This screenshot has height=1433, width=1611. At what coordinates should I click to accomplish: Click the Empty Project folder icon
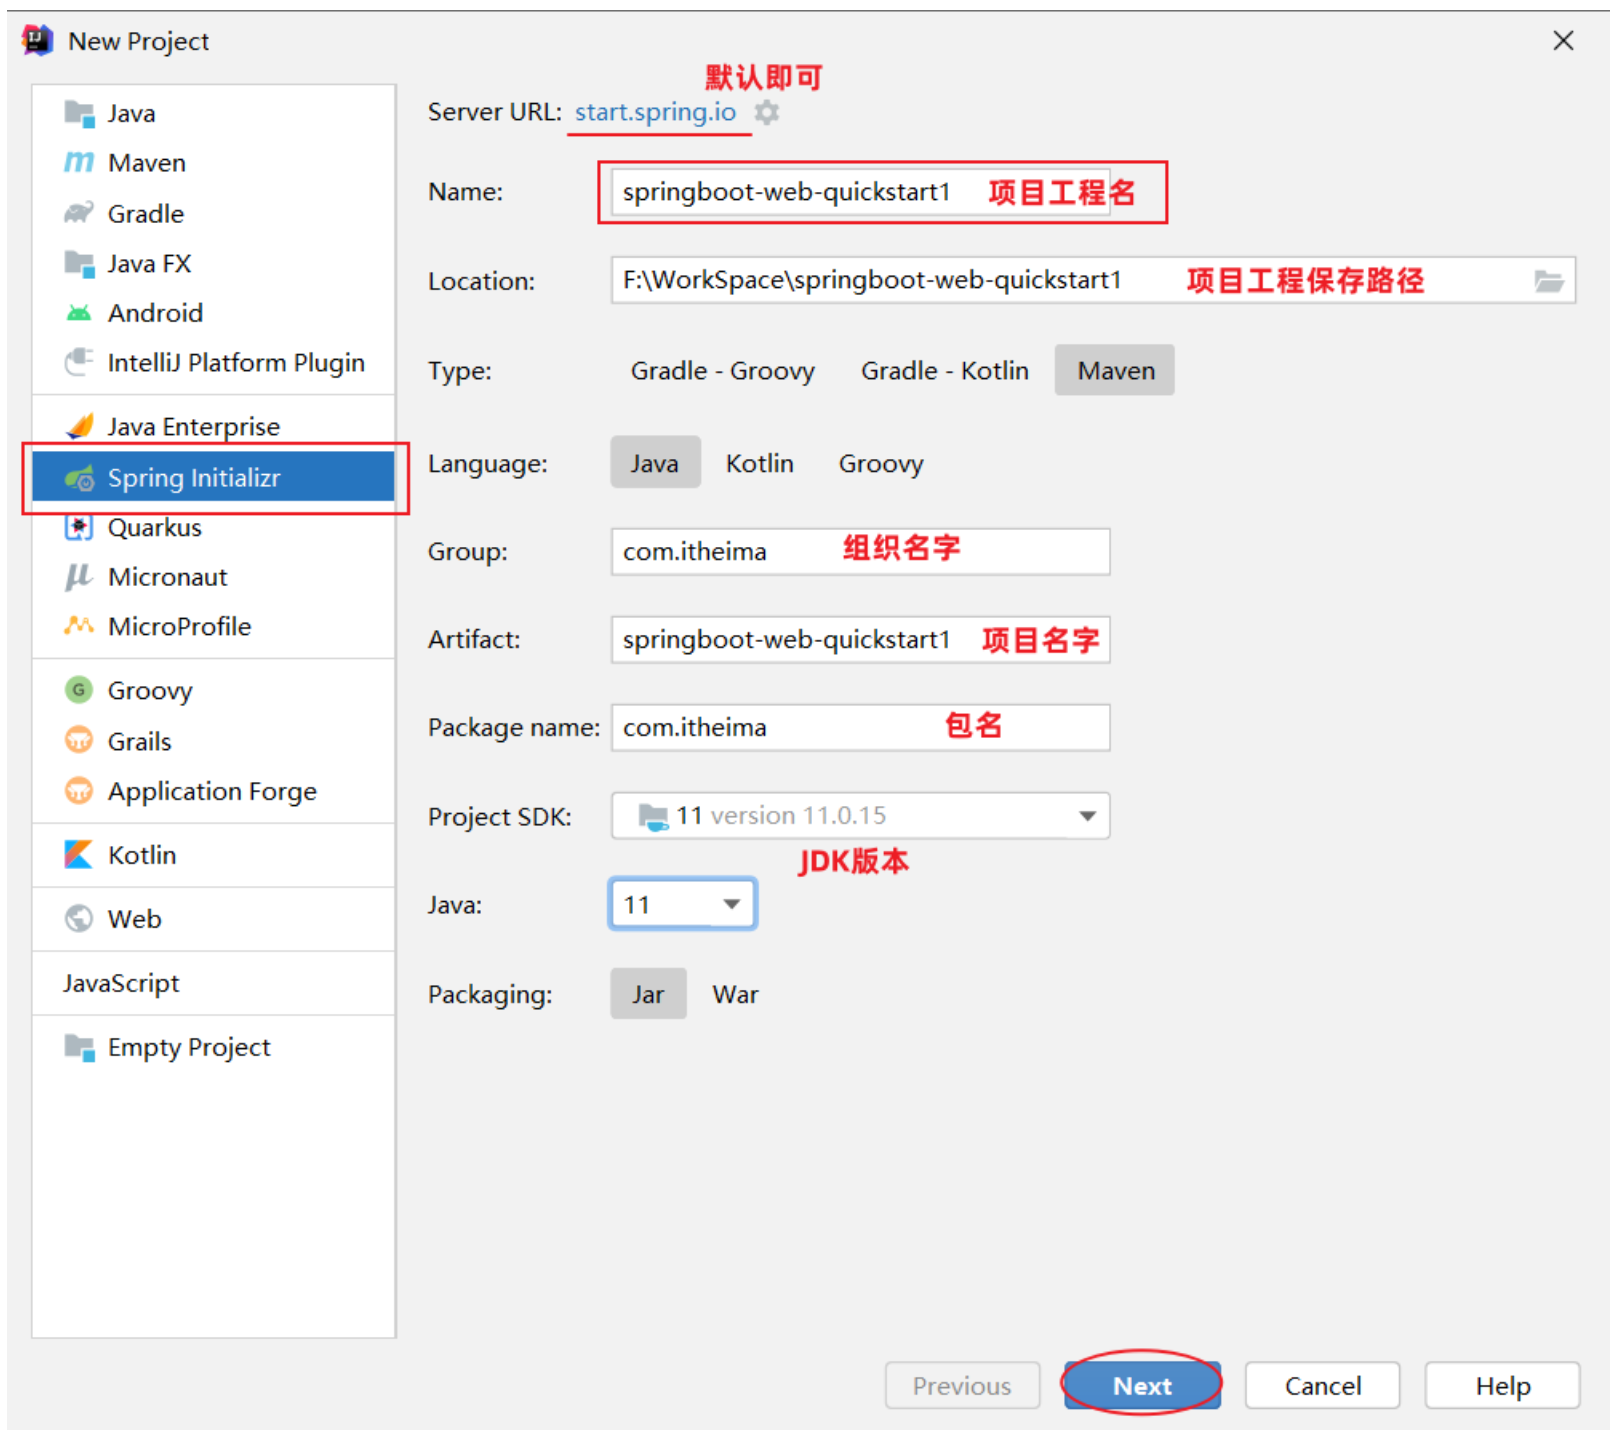coord(79,1047)
